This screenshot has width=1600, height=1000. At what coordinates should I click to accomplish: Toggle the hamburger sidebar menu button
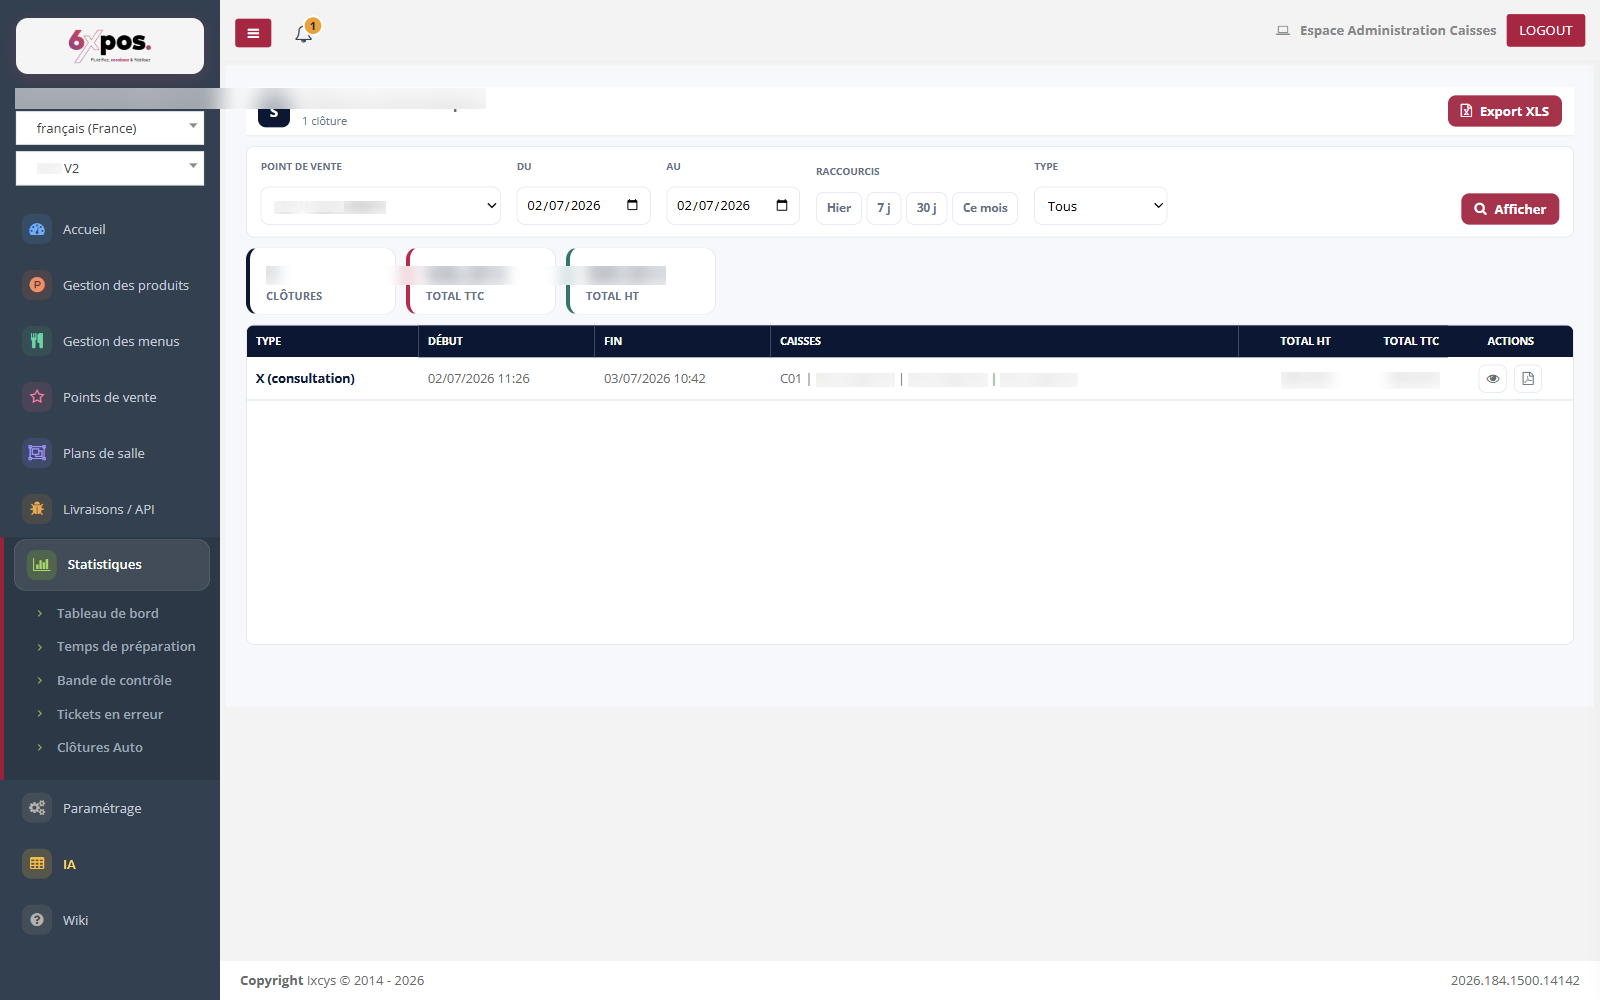253,33
